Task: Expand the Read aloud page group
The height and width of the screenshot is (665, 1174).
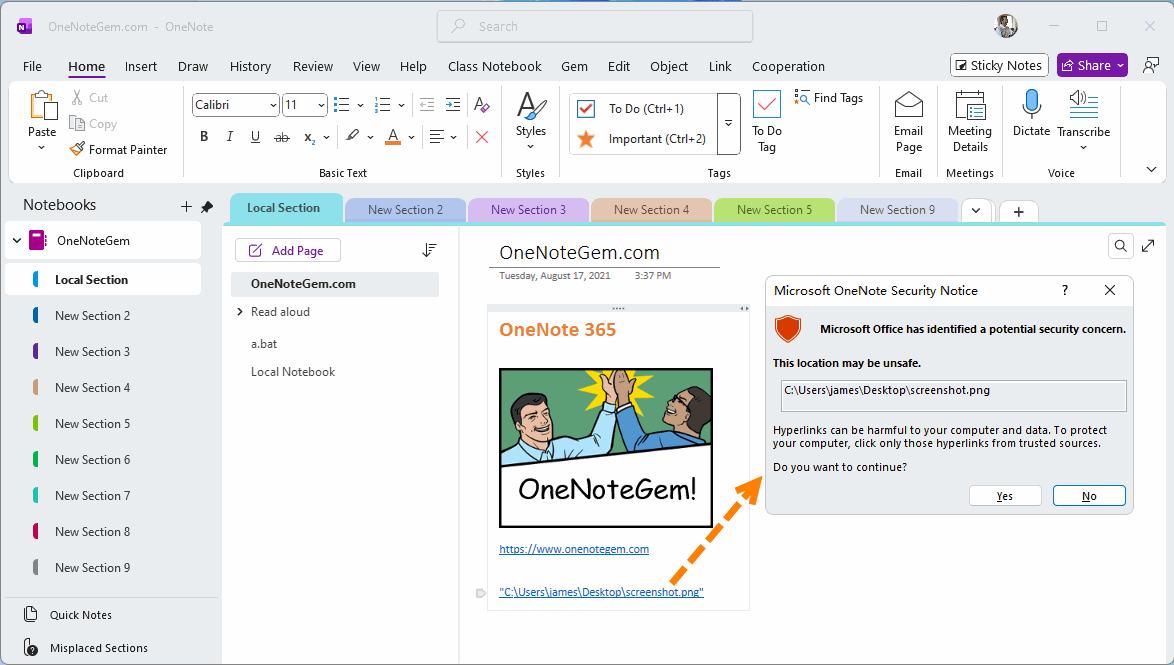Action: [240, 311]
